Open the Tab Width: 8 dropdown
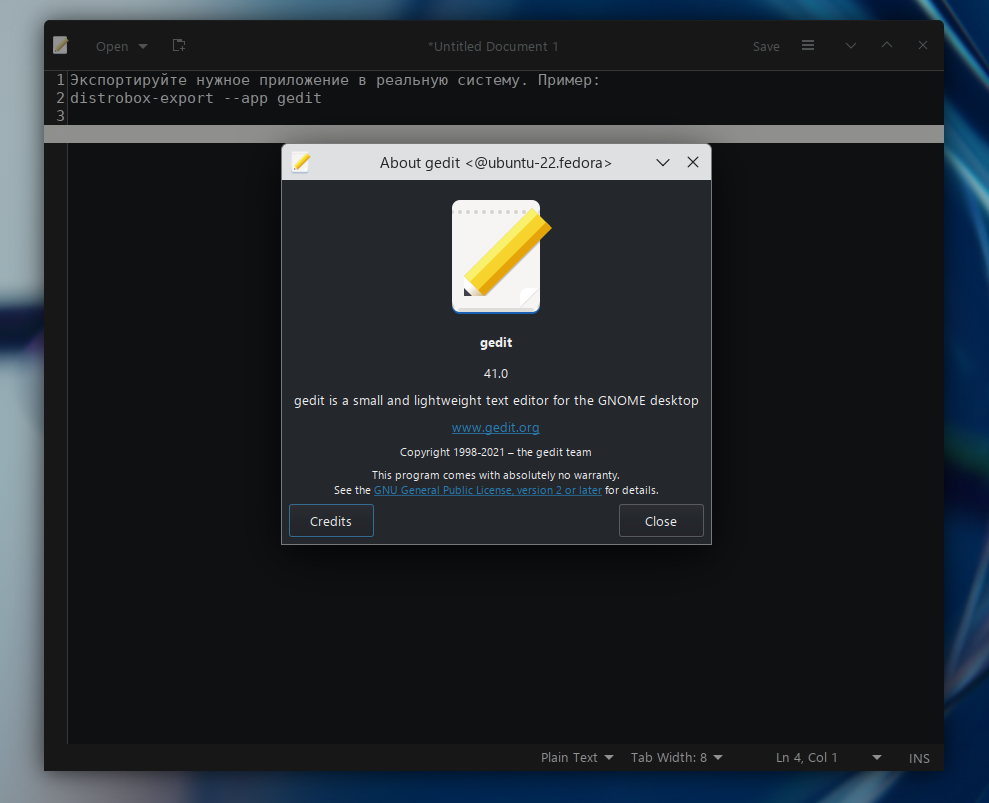989x803 pixels. 676,758
